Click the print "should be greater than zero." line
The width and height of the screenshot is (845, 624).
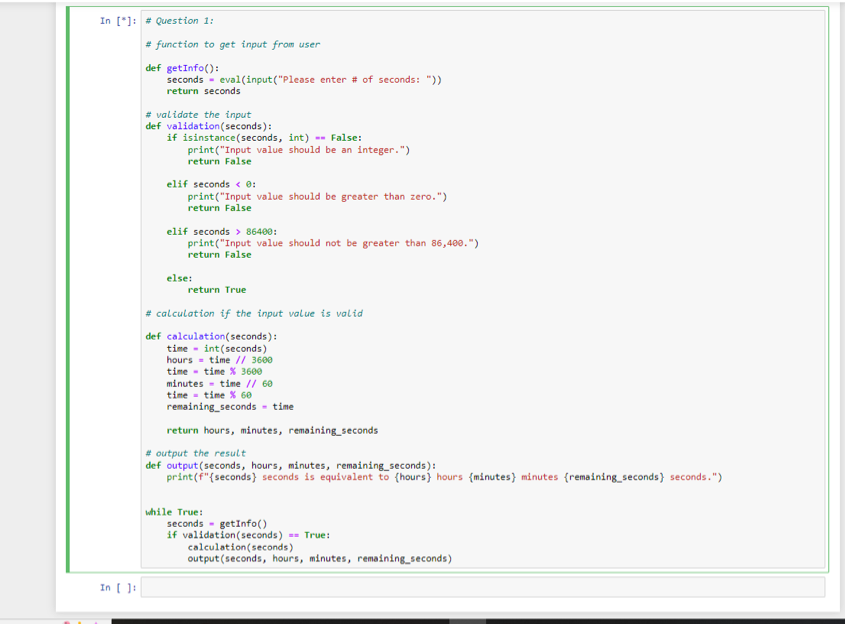click(x=317, y=197)
